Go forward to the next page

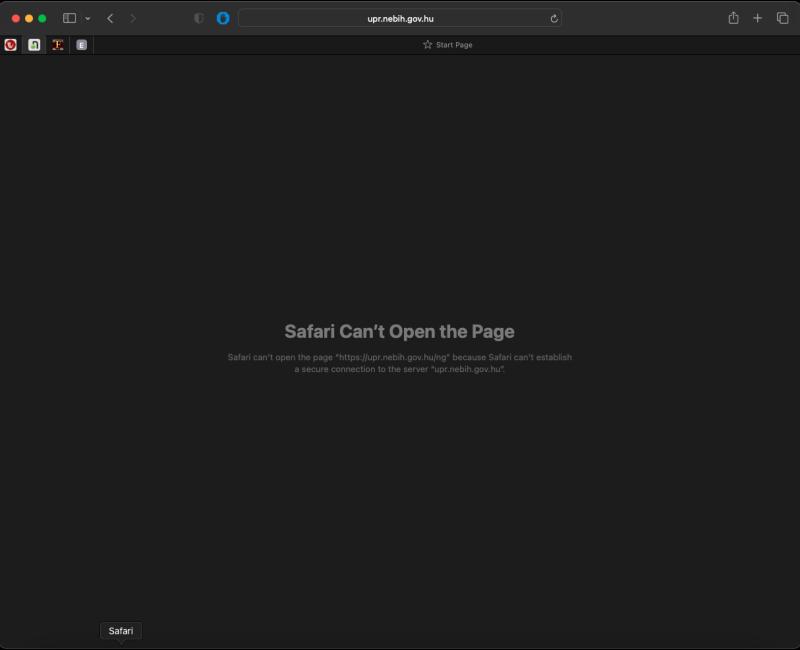[x=133, y=18]
